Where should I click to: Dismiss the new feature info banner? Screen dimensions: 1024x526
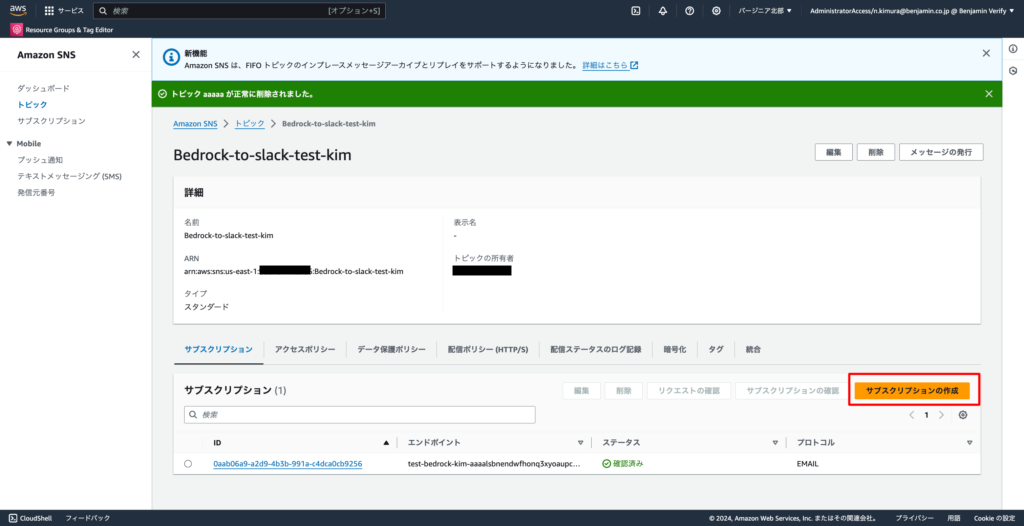coord(986,53)
